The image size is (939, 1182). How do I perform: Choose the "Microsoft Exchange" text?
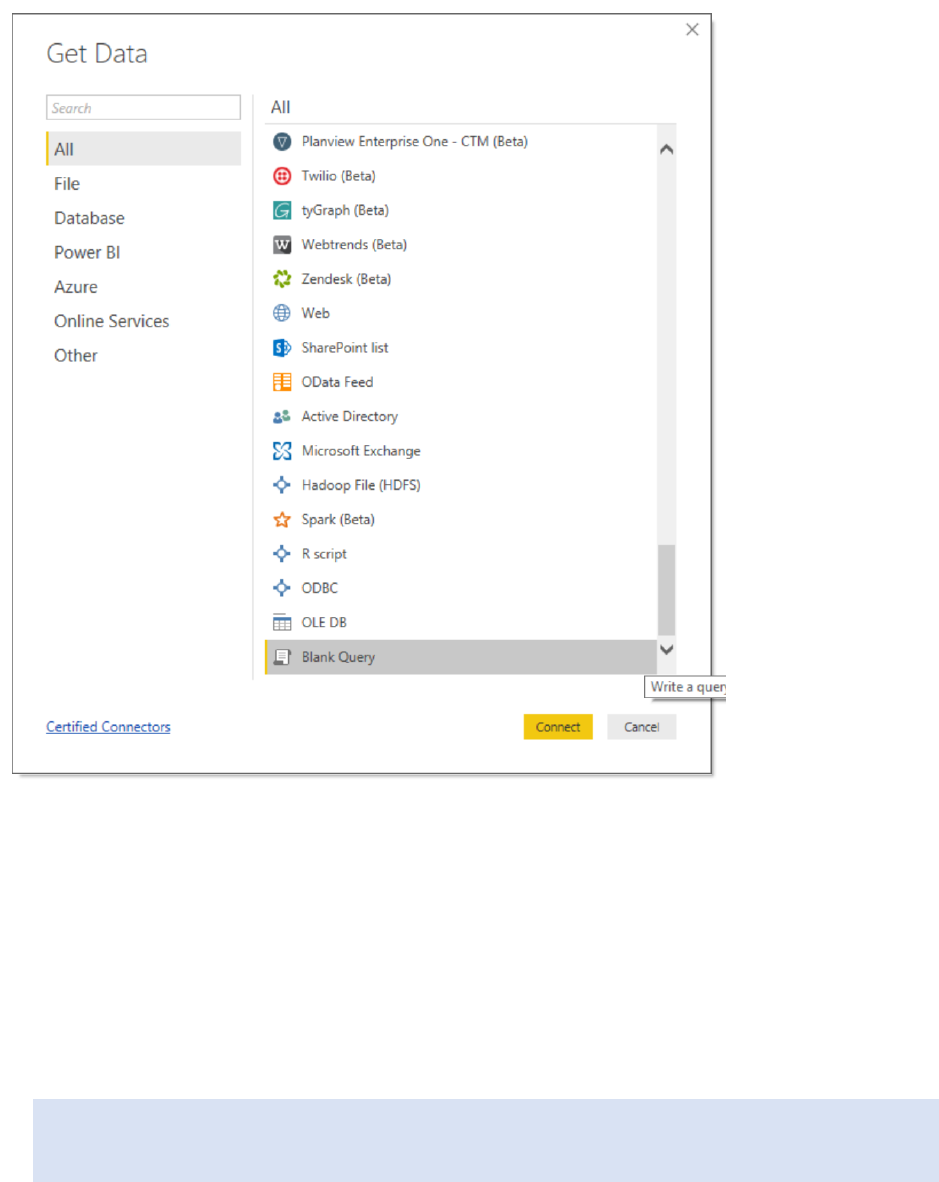361,451
